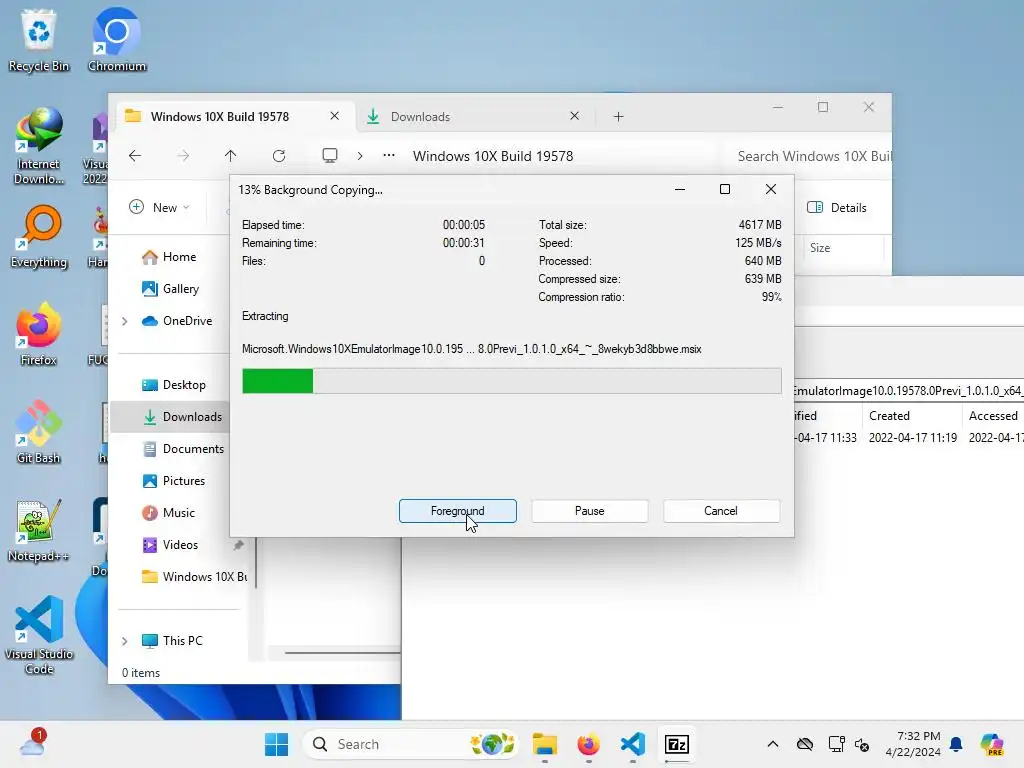Viewport: 1024px width, 768px height.
Task: Switch to Windows 10X Build 19578 tab
Action: (219, 116)
